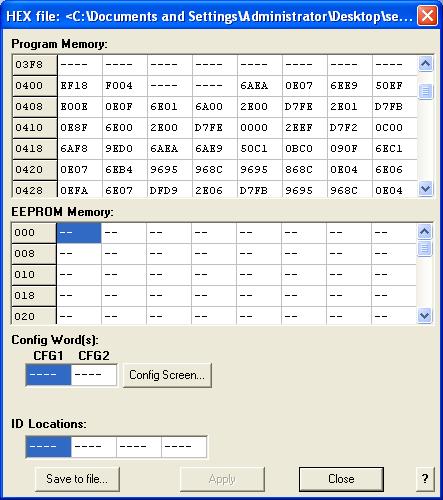Select program memory cell 6A00

click(215, 107)
